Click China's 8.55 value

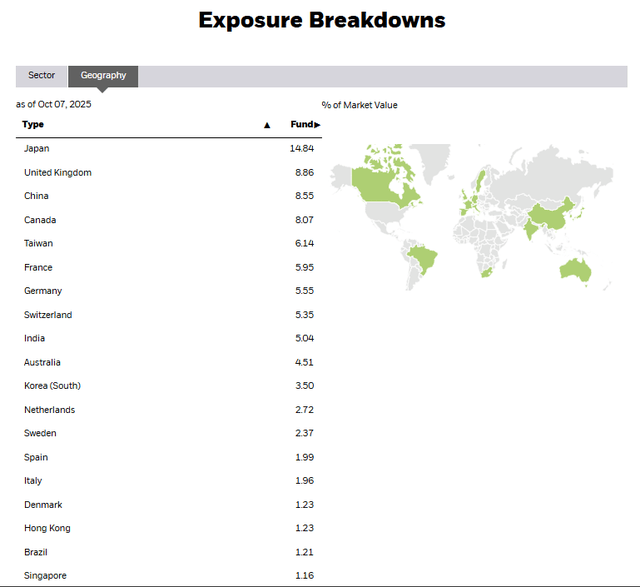(x=304, y=196)
